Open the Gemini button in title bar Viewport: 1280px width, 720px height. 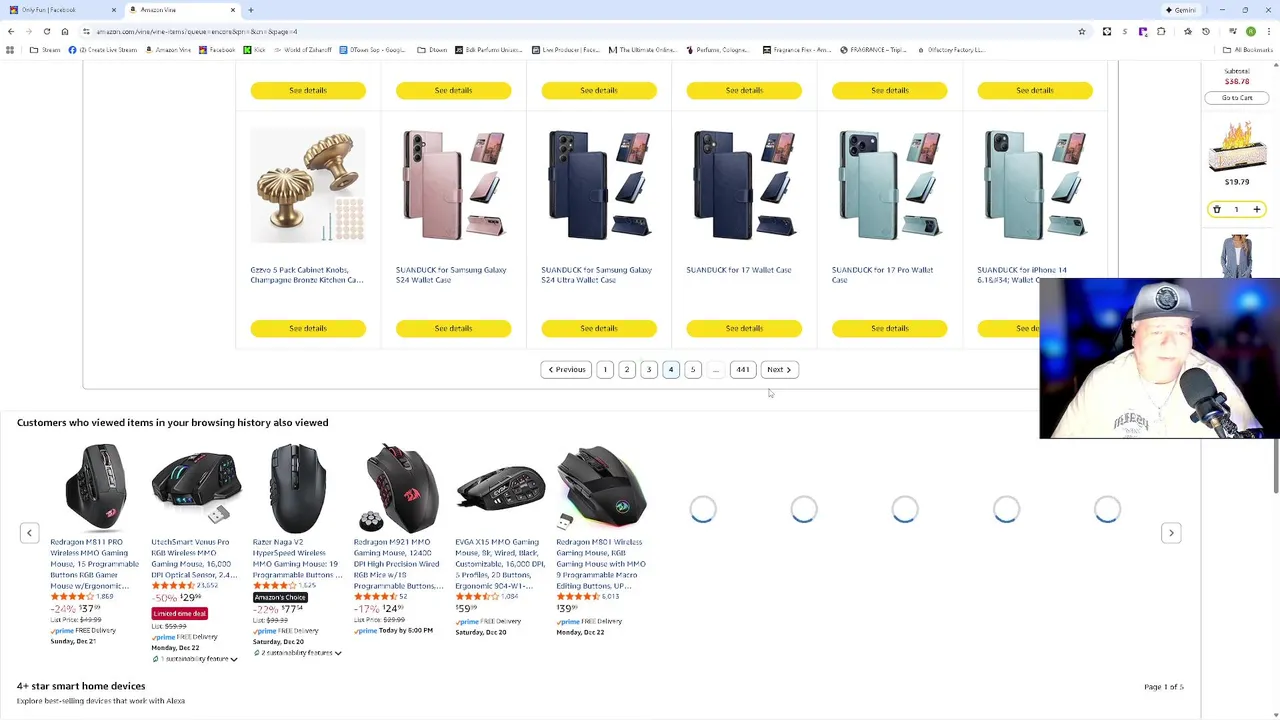(x=1180, y=10)
